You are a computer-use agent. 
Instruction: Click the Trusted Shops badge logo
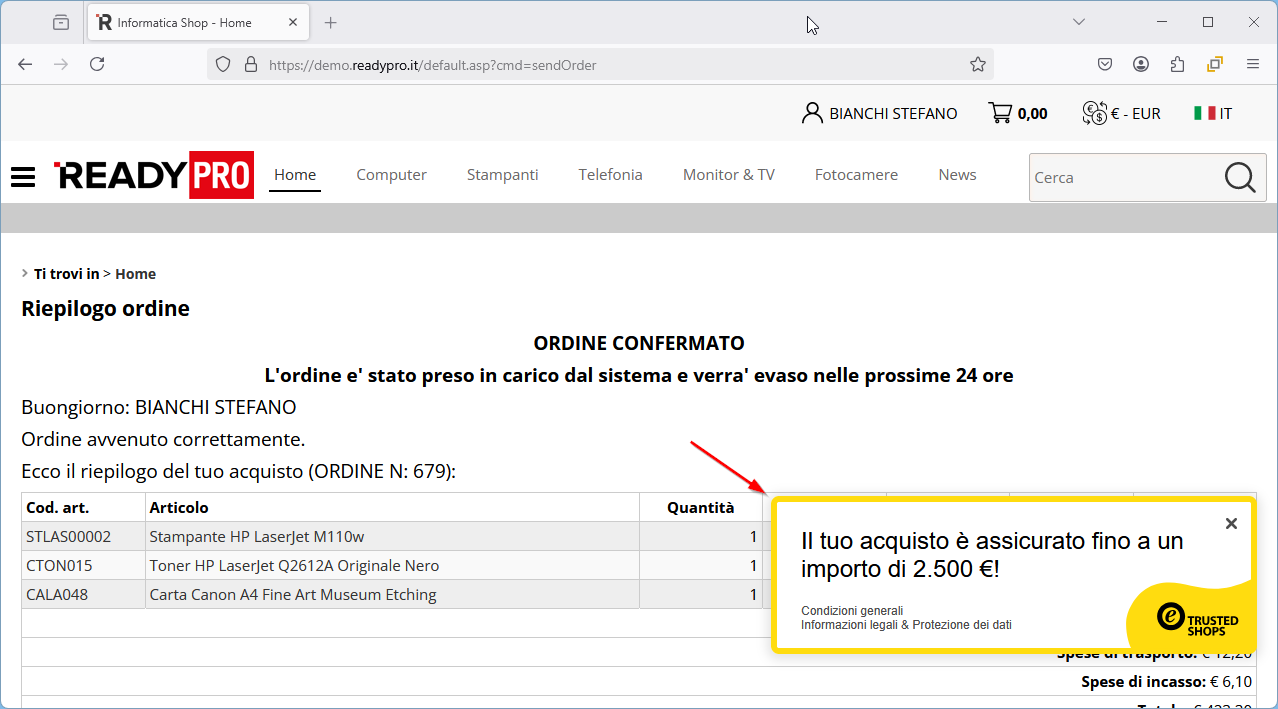pos(1197,618)
